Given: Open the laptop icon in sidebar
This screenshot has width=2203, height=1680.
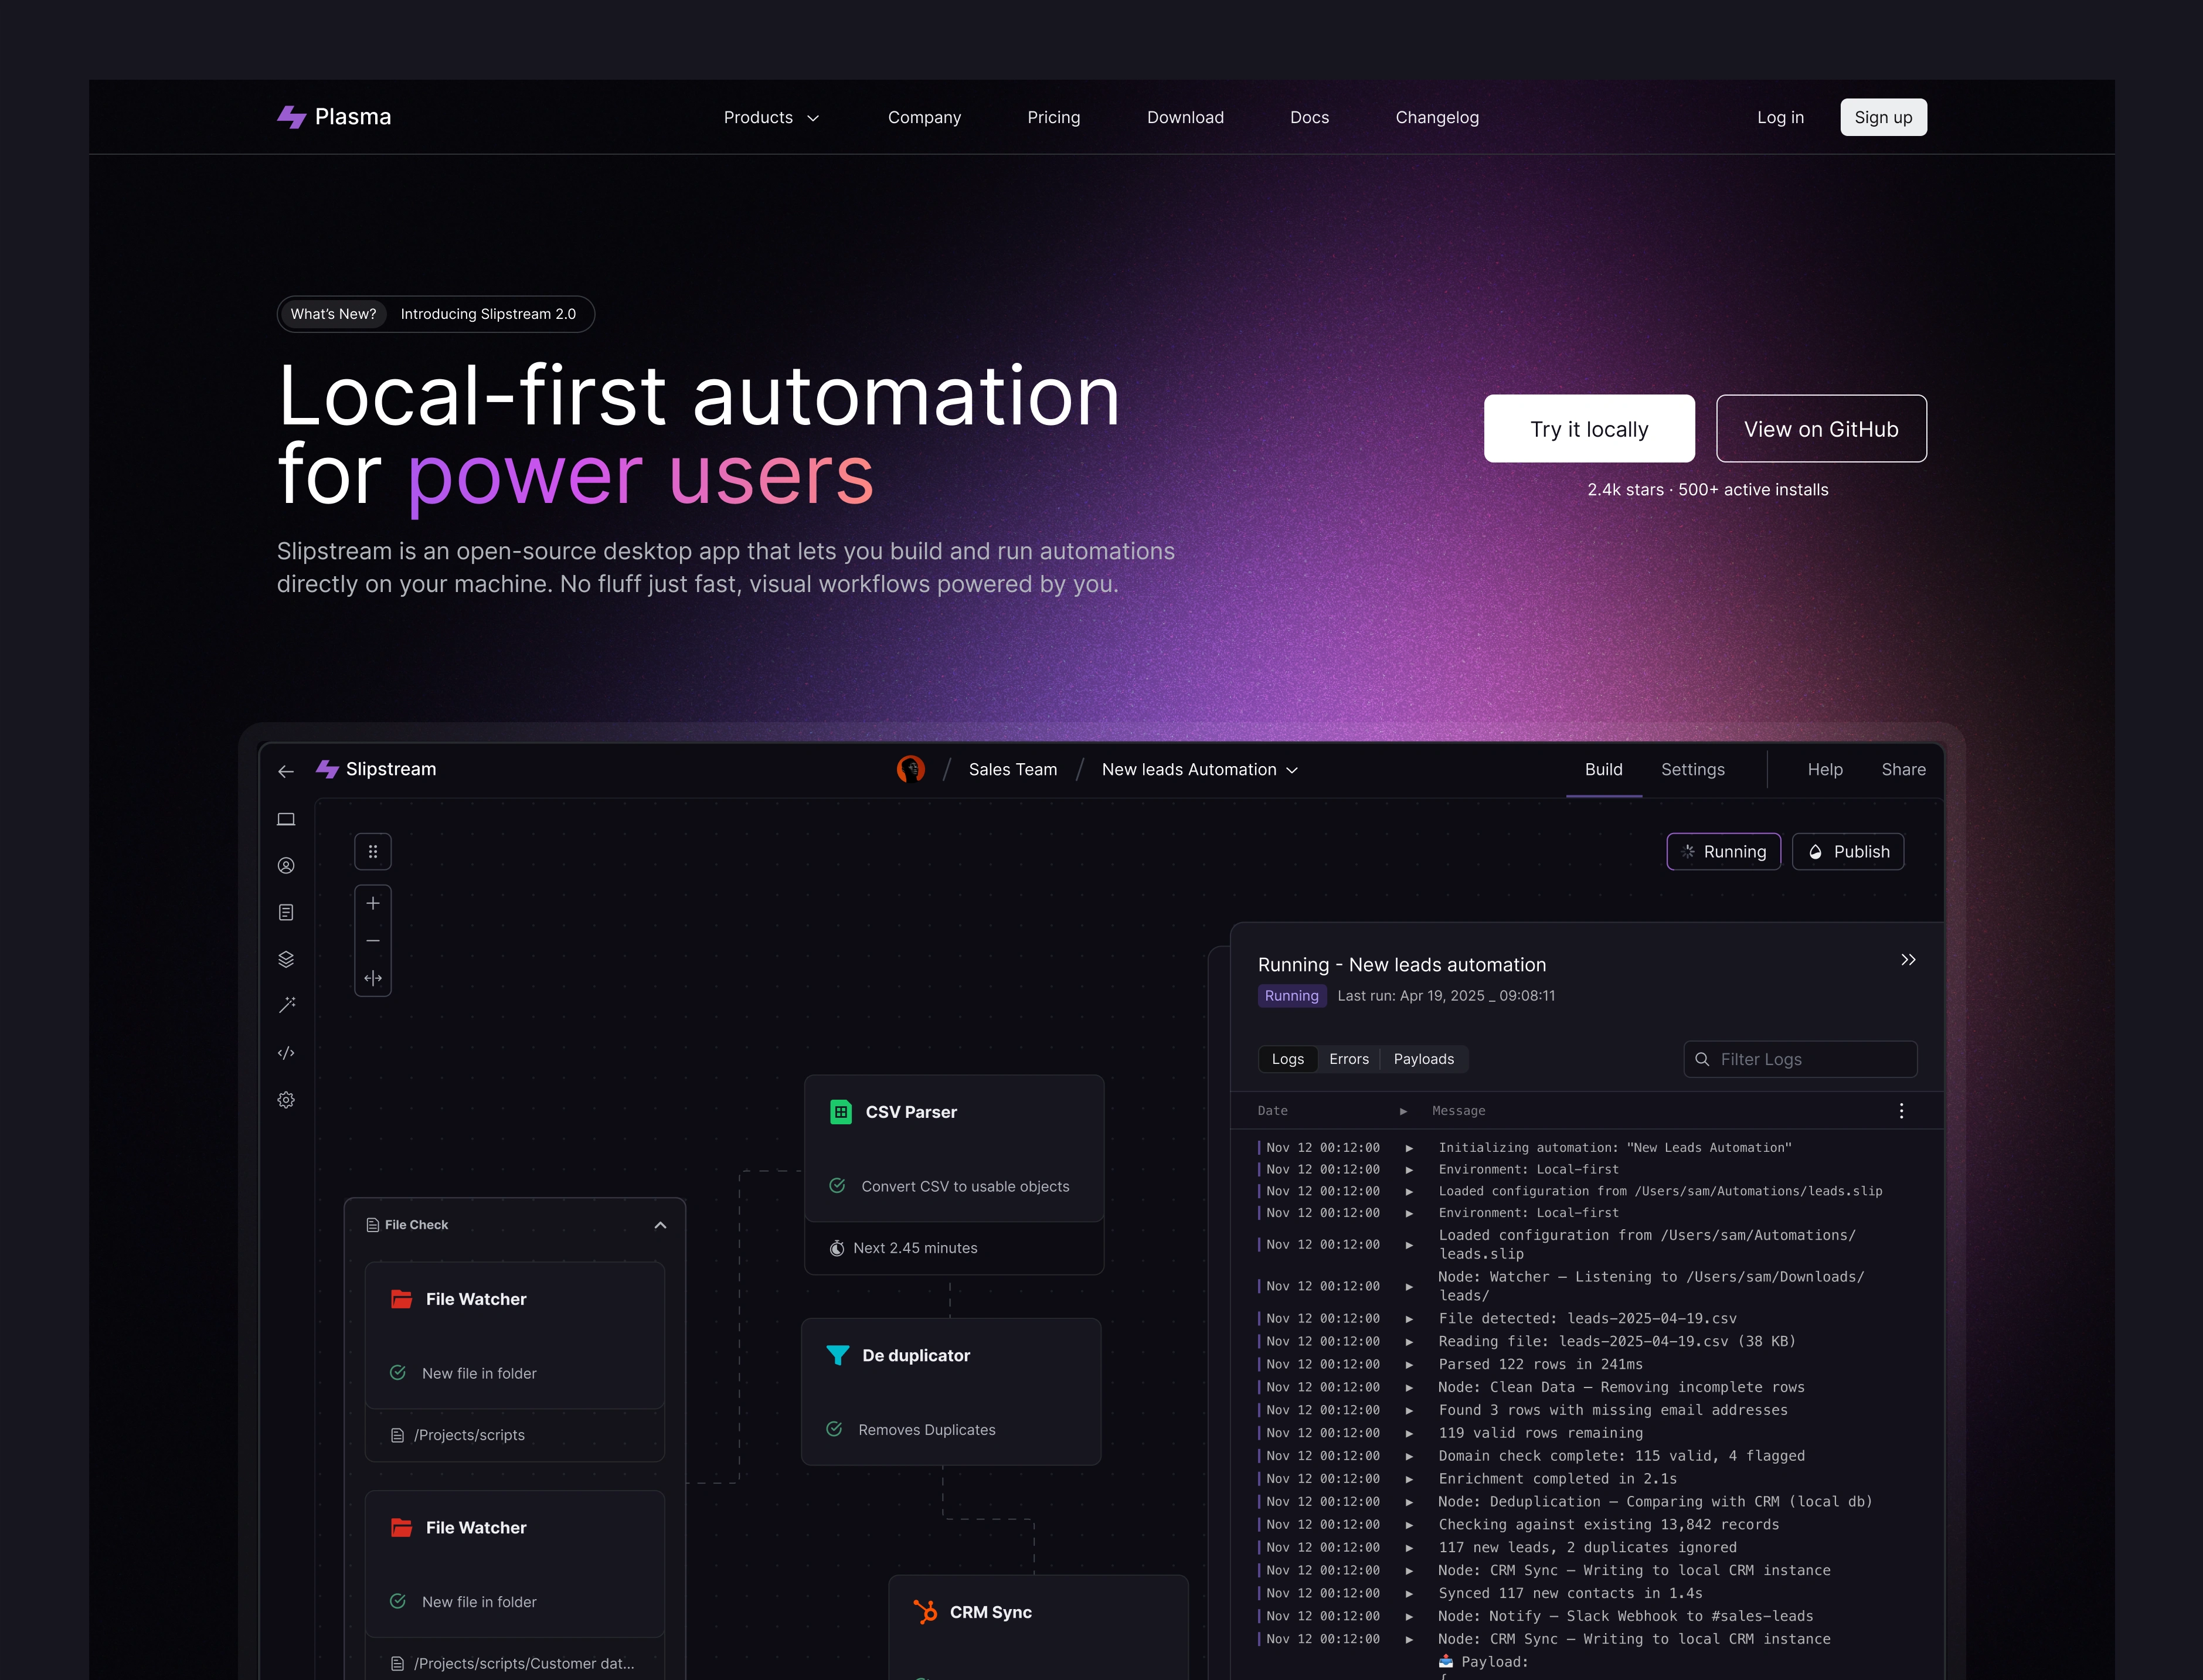Looking at the screenshot, I should 286,819.
